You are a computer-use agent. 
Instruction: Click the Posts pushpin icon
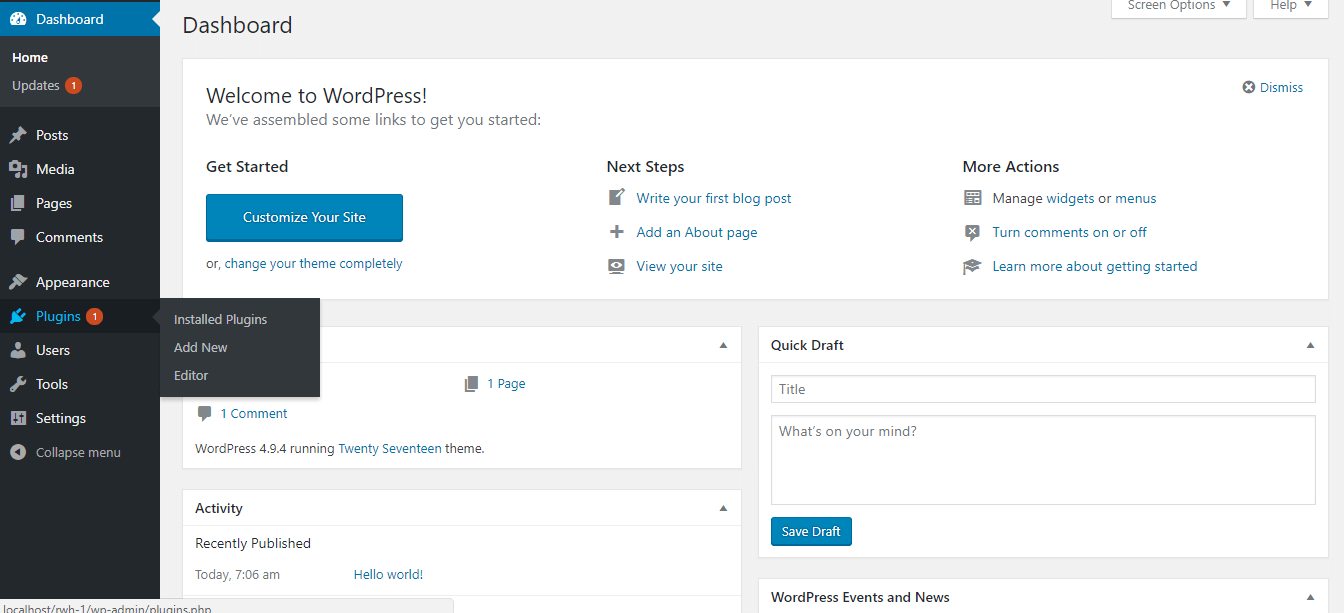[x=18, y=135]
